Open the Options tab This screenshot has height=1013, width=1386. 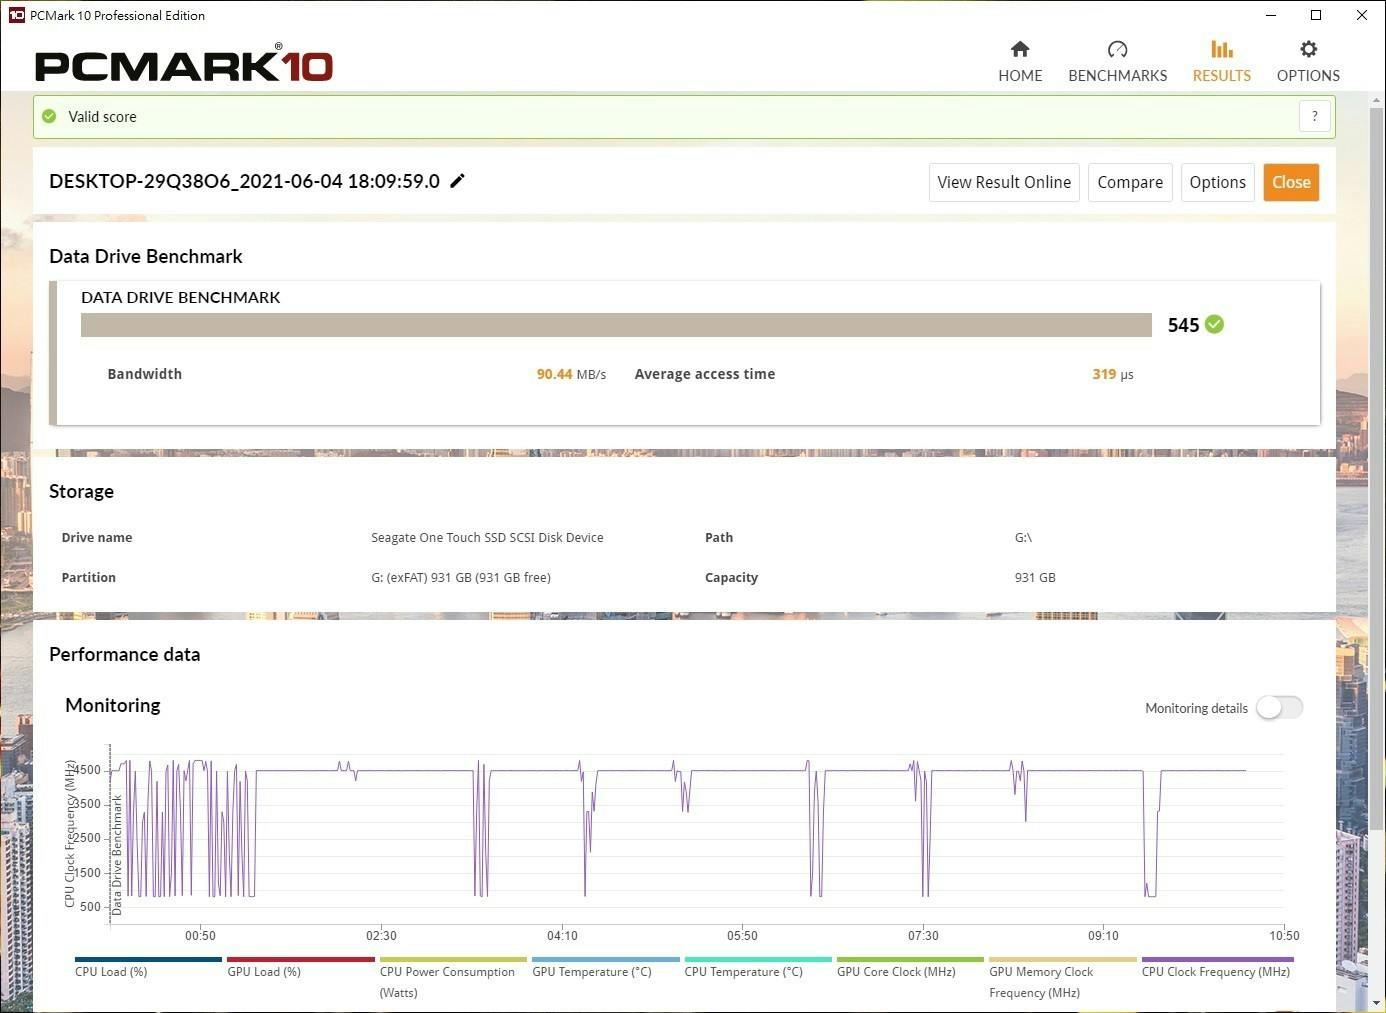[1308, 62]
